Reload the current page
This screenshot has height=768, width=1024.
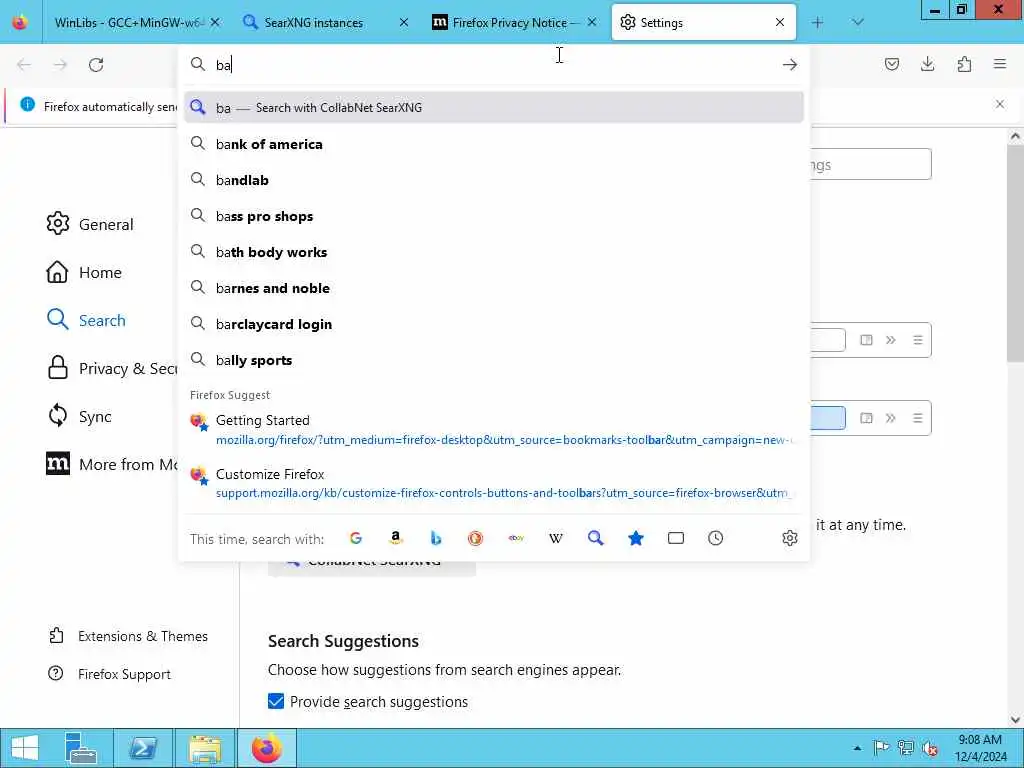[x=96, y=65]
